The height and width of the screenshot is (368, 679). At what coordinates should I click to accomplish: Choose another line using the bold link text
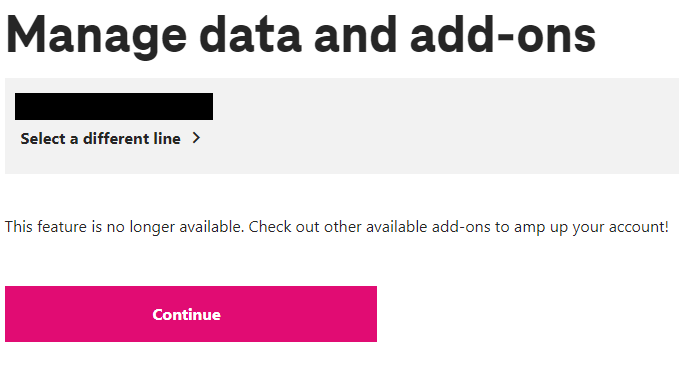[100, 139]
